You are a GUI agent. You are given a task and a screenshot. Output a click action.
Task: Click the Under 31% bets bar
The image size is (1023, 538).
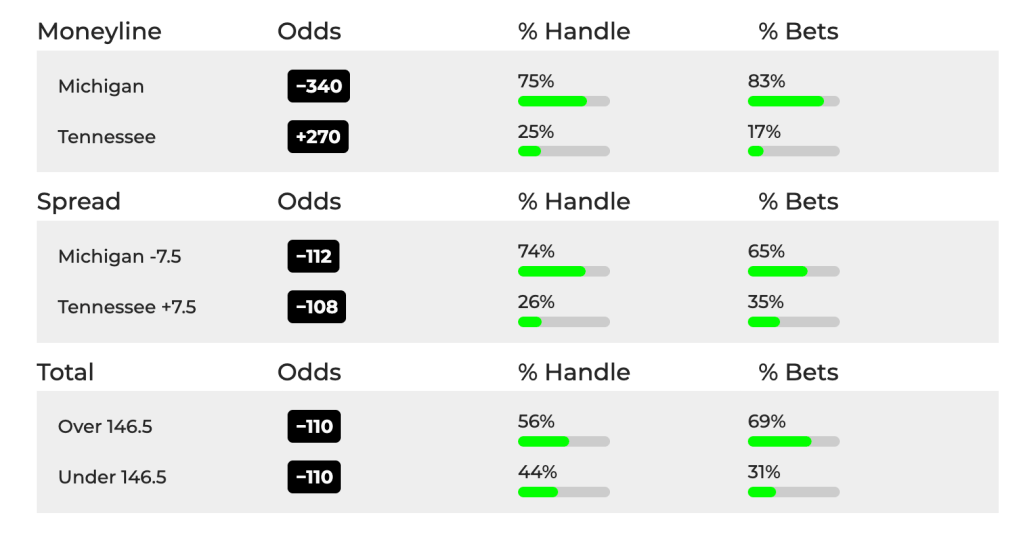(x=793, y=492)
